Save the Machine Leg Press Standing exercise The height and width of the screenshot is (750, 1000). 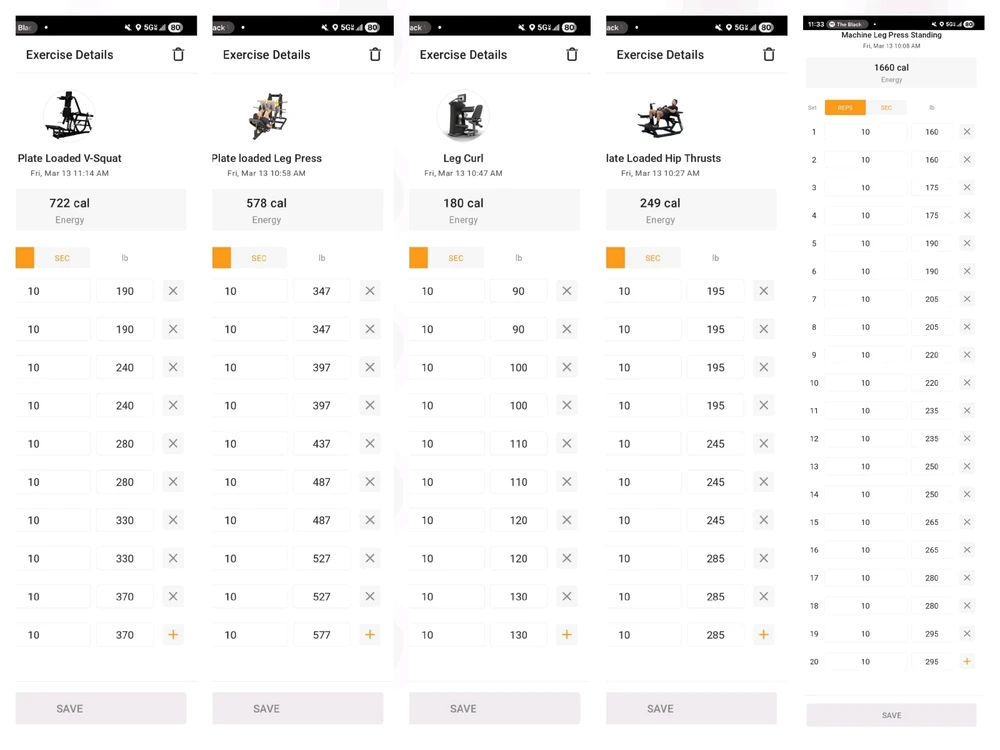(x=891, y=715)
